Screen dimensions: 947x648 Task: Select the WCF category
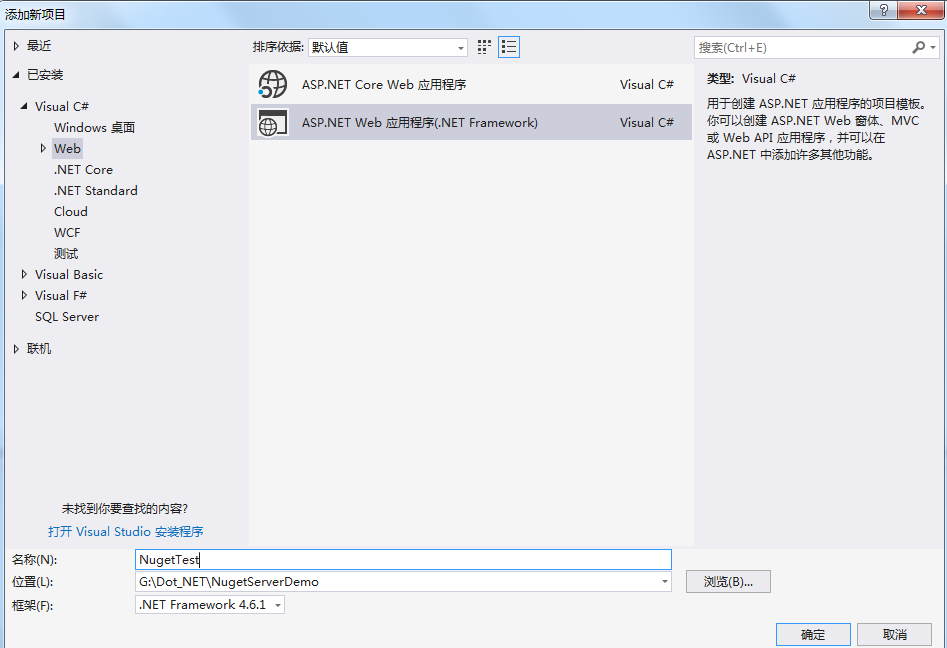point(67,233)
